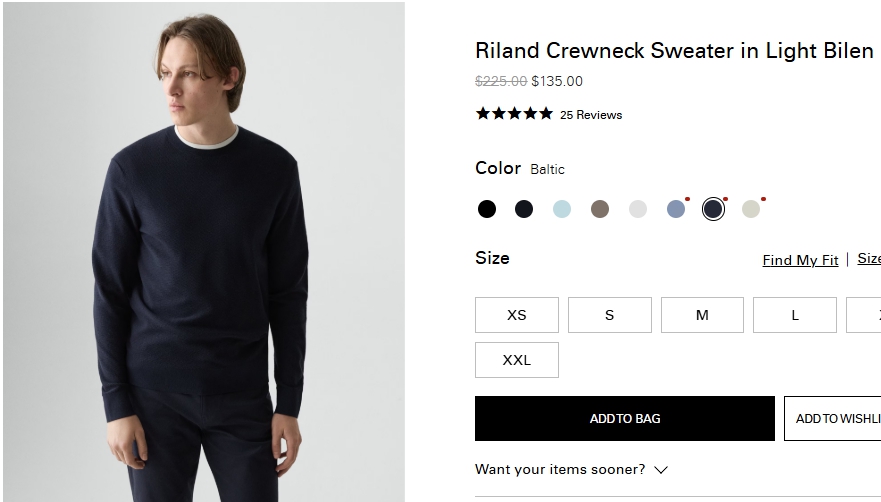The height and width of the screenshot is (502, 881).
Task: Click the five-star rating icons
Action: pyautogui.click(x=514, y=114)
